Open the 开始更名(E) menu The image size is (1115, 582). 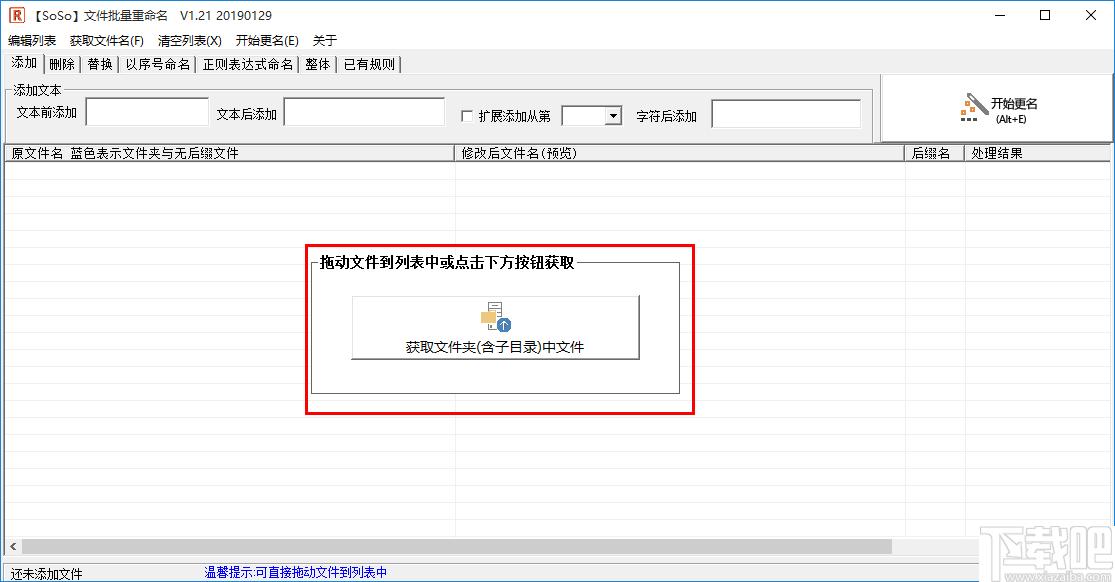coord(267,41)
